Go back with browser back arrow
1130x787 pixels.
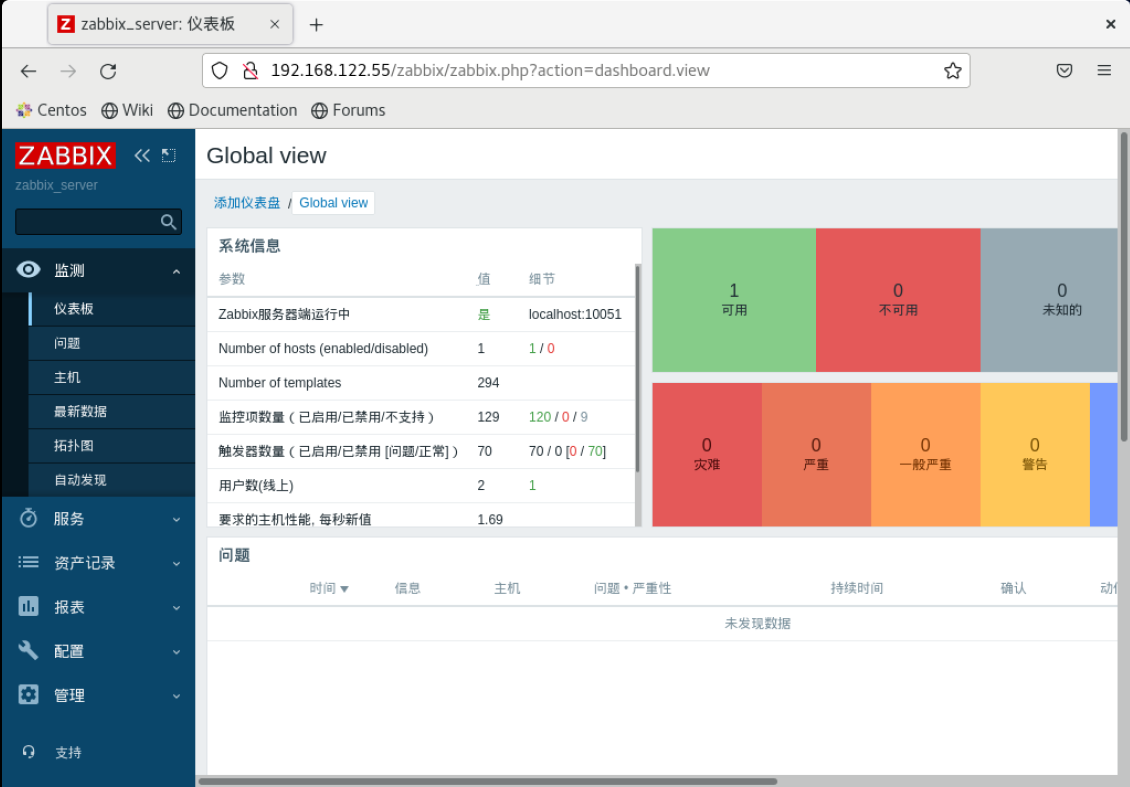click(29, 71)
